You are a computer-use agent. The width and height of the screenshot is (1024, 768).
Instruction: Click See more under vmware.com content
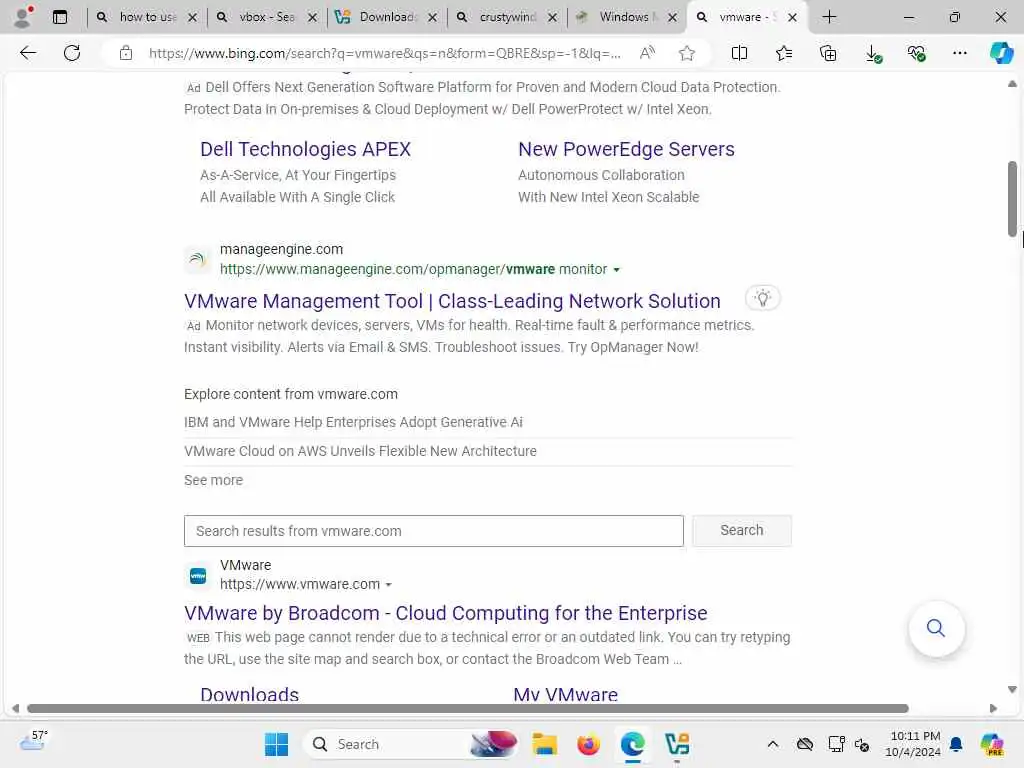214,480
